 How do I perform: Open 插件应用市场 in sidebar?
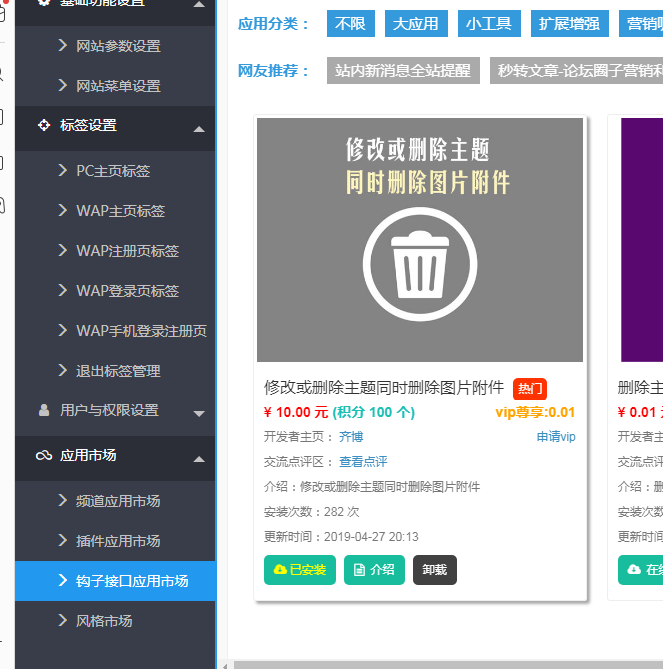point(118,541)
